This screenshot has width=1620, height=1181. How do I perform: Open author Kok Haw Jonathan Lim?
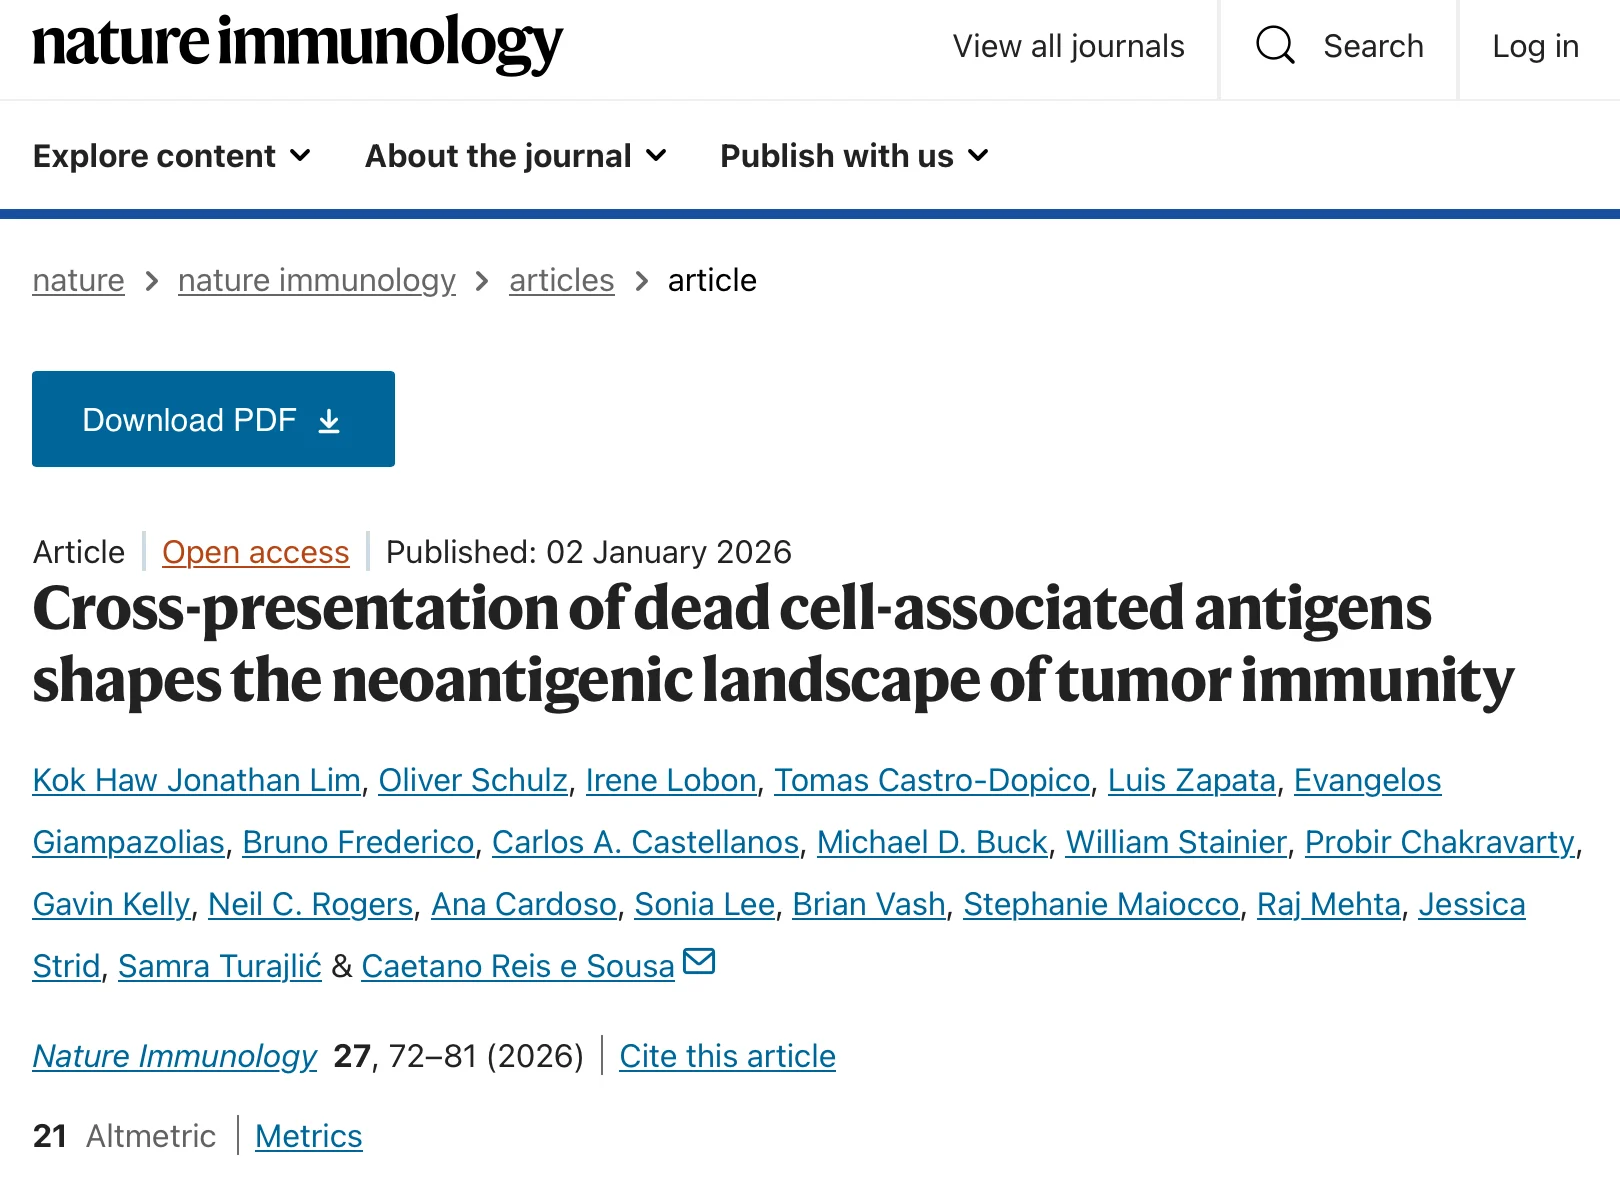[x=196, y=780]
